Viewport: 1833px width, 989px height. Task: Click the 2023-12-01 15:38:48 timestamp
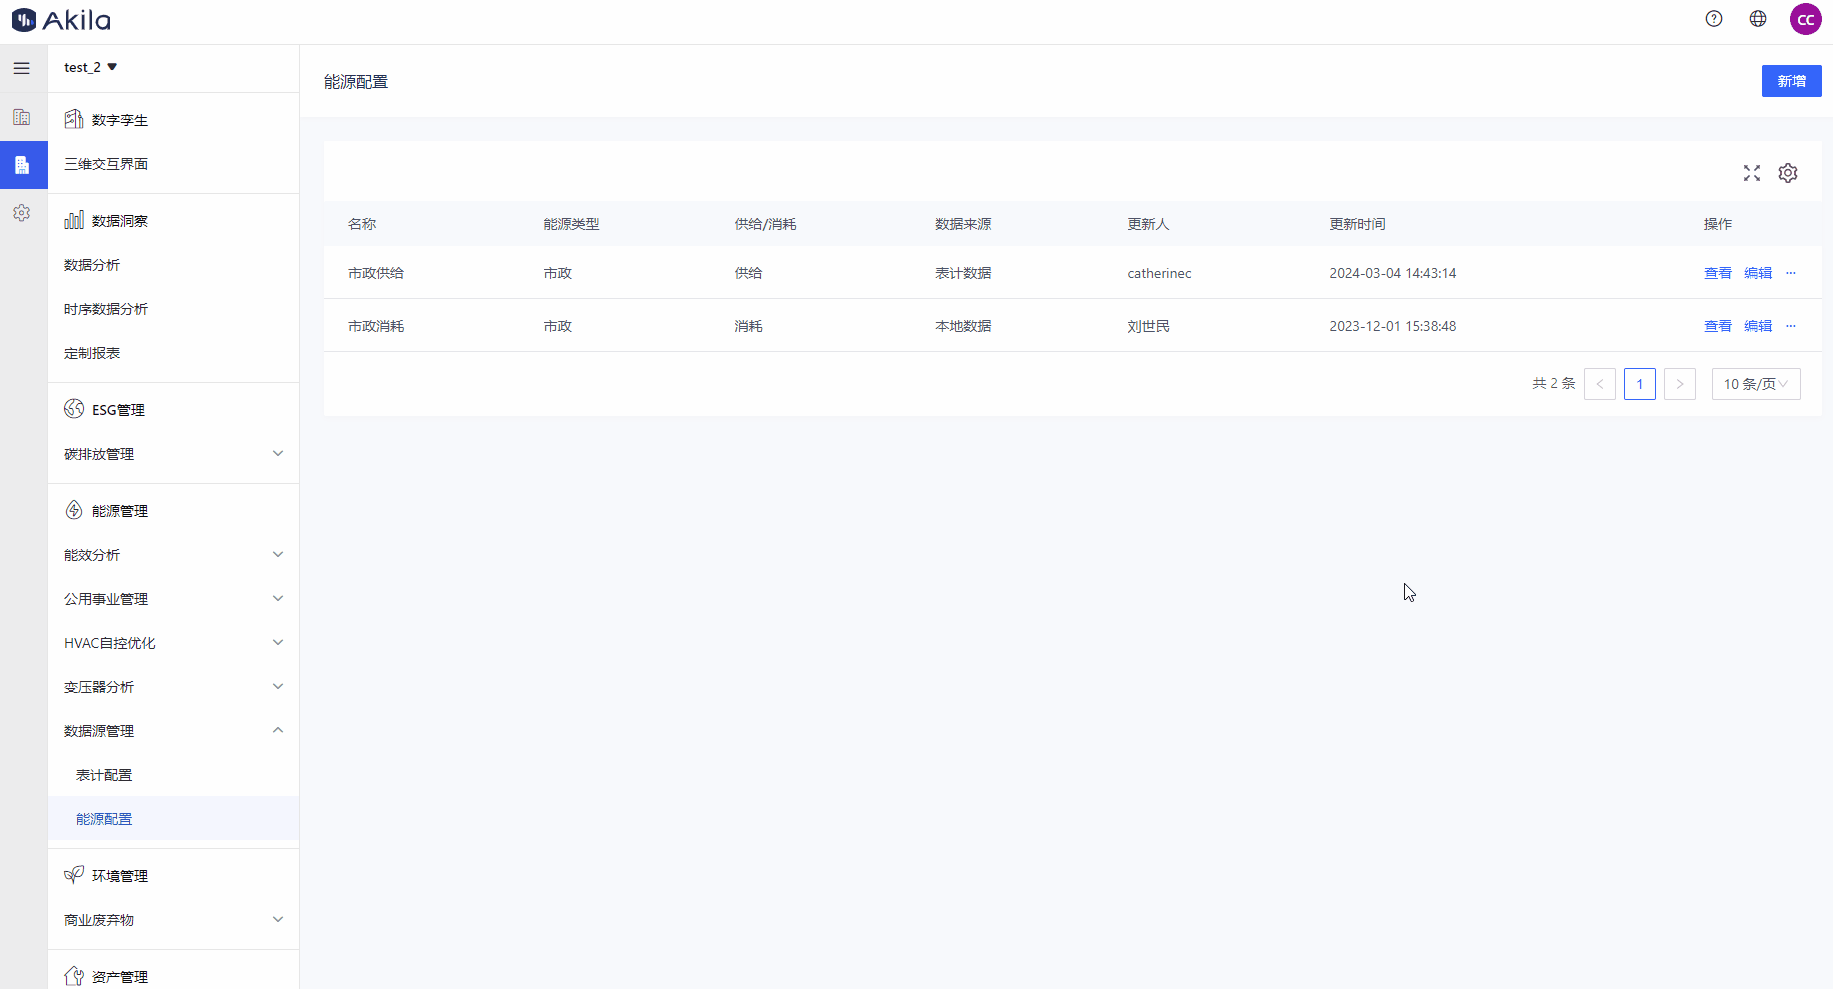[1392, 326]
